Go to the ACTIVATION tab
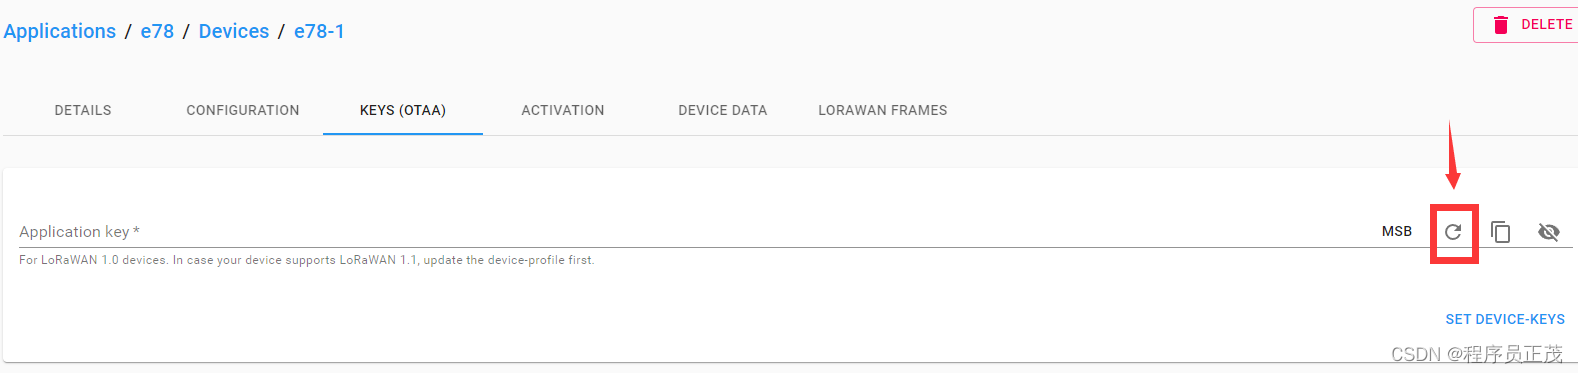This screenshot has width=1578, height=373. pos(563,110)
